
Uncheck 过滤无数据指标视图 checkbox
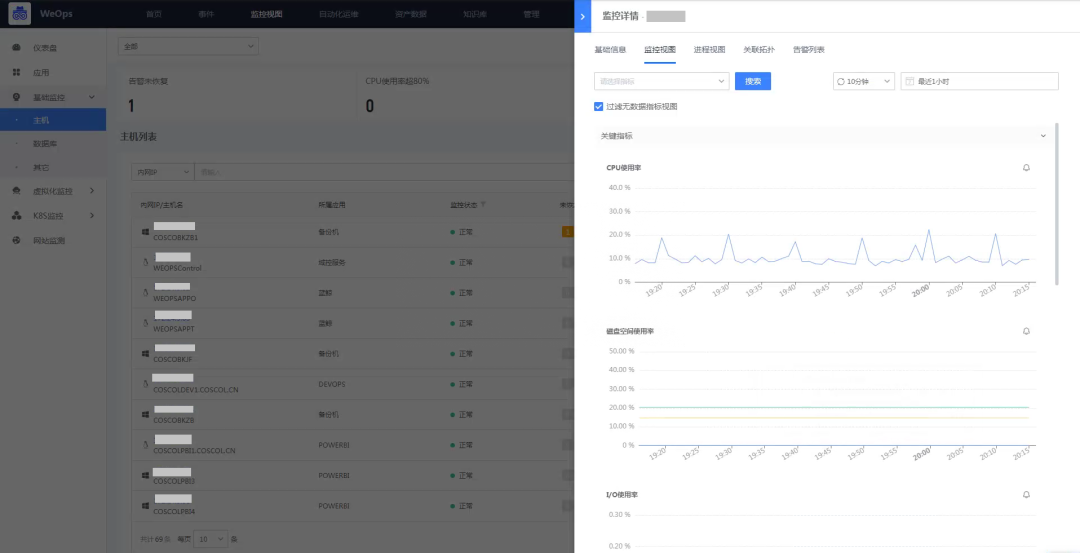599,107
